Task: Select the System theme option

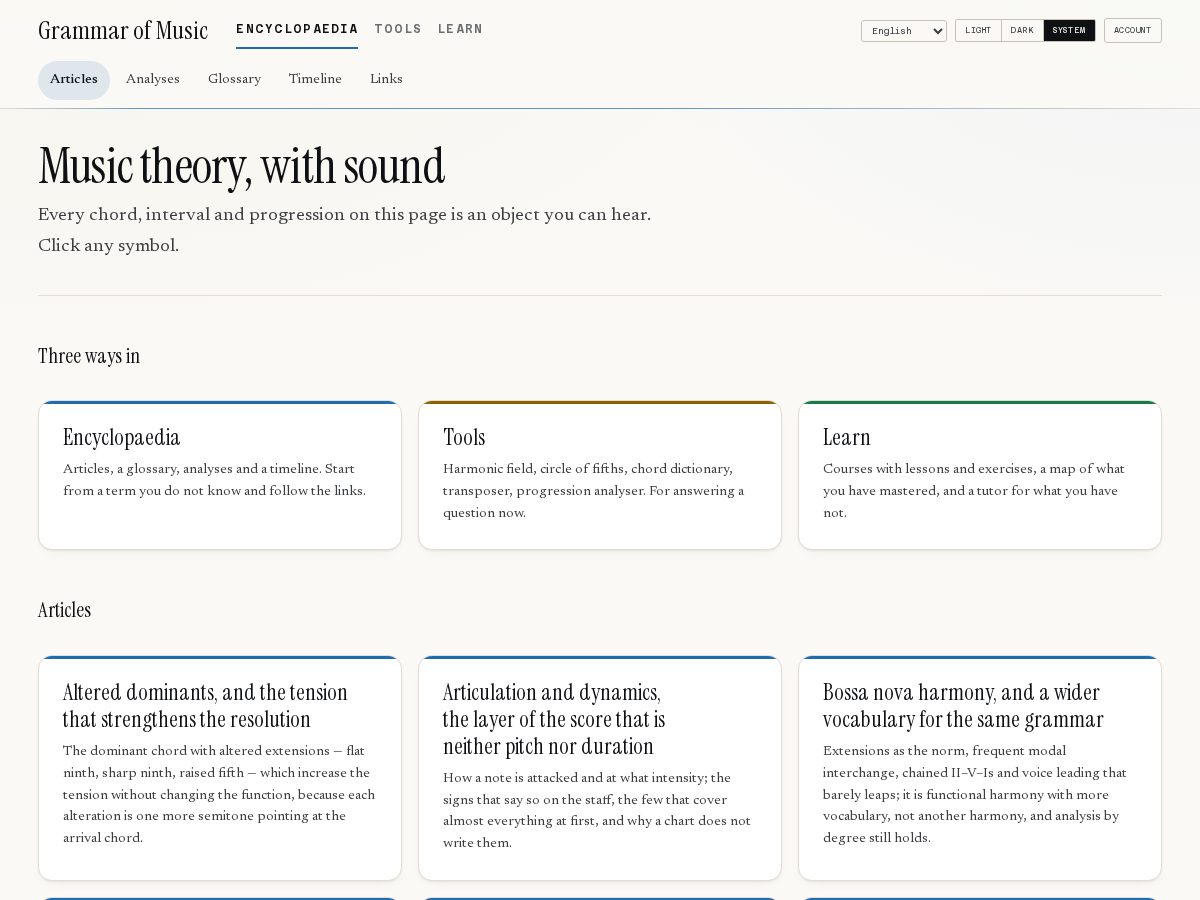Action: (x=1069, y=31)
